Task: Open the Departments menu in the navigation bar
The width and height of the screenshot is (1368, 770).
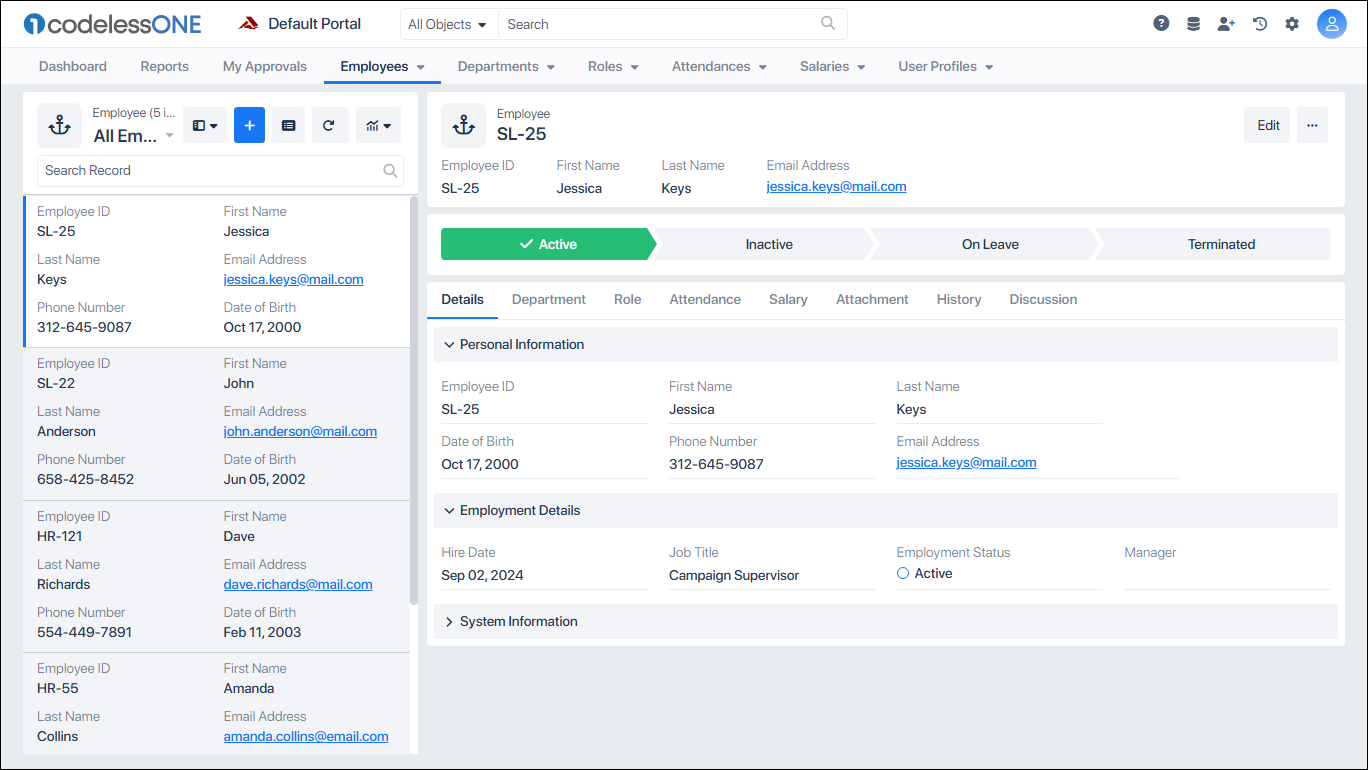Action: click(506, 66)
